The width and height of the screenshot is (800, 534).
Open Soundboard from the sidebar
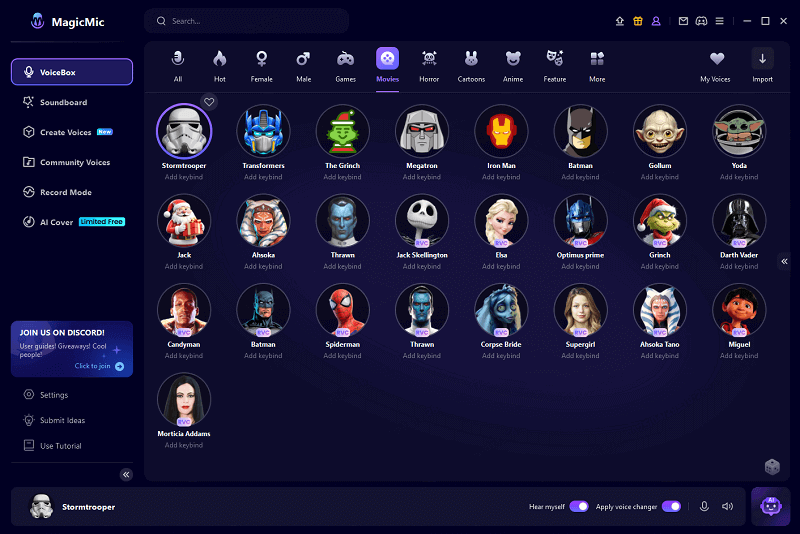[x=63, y=102]
